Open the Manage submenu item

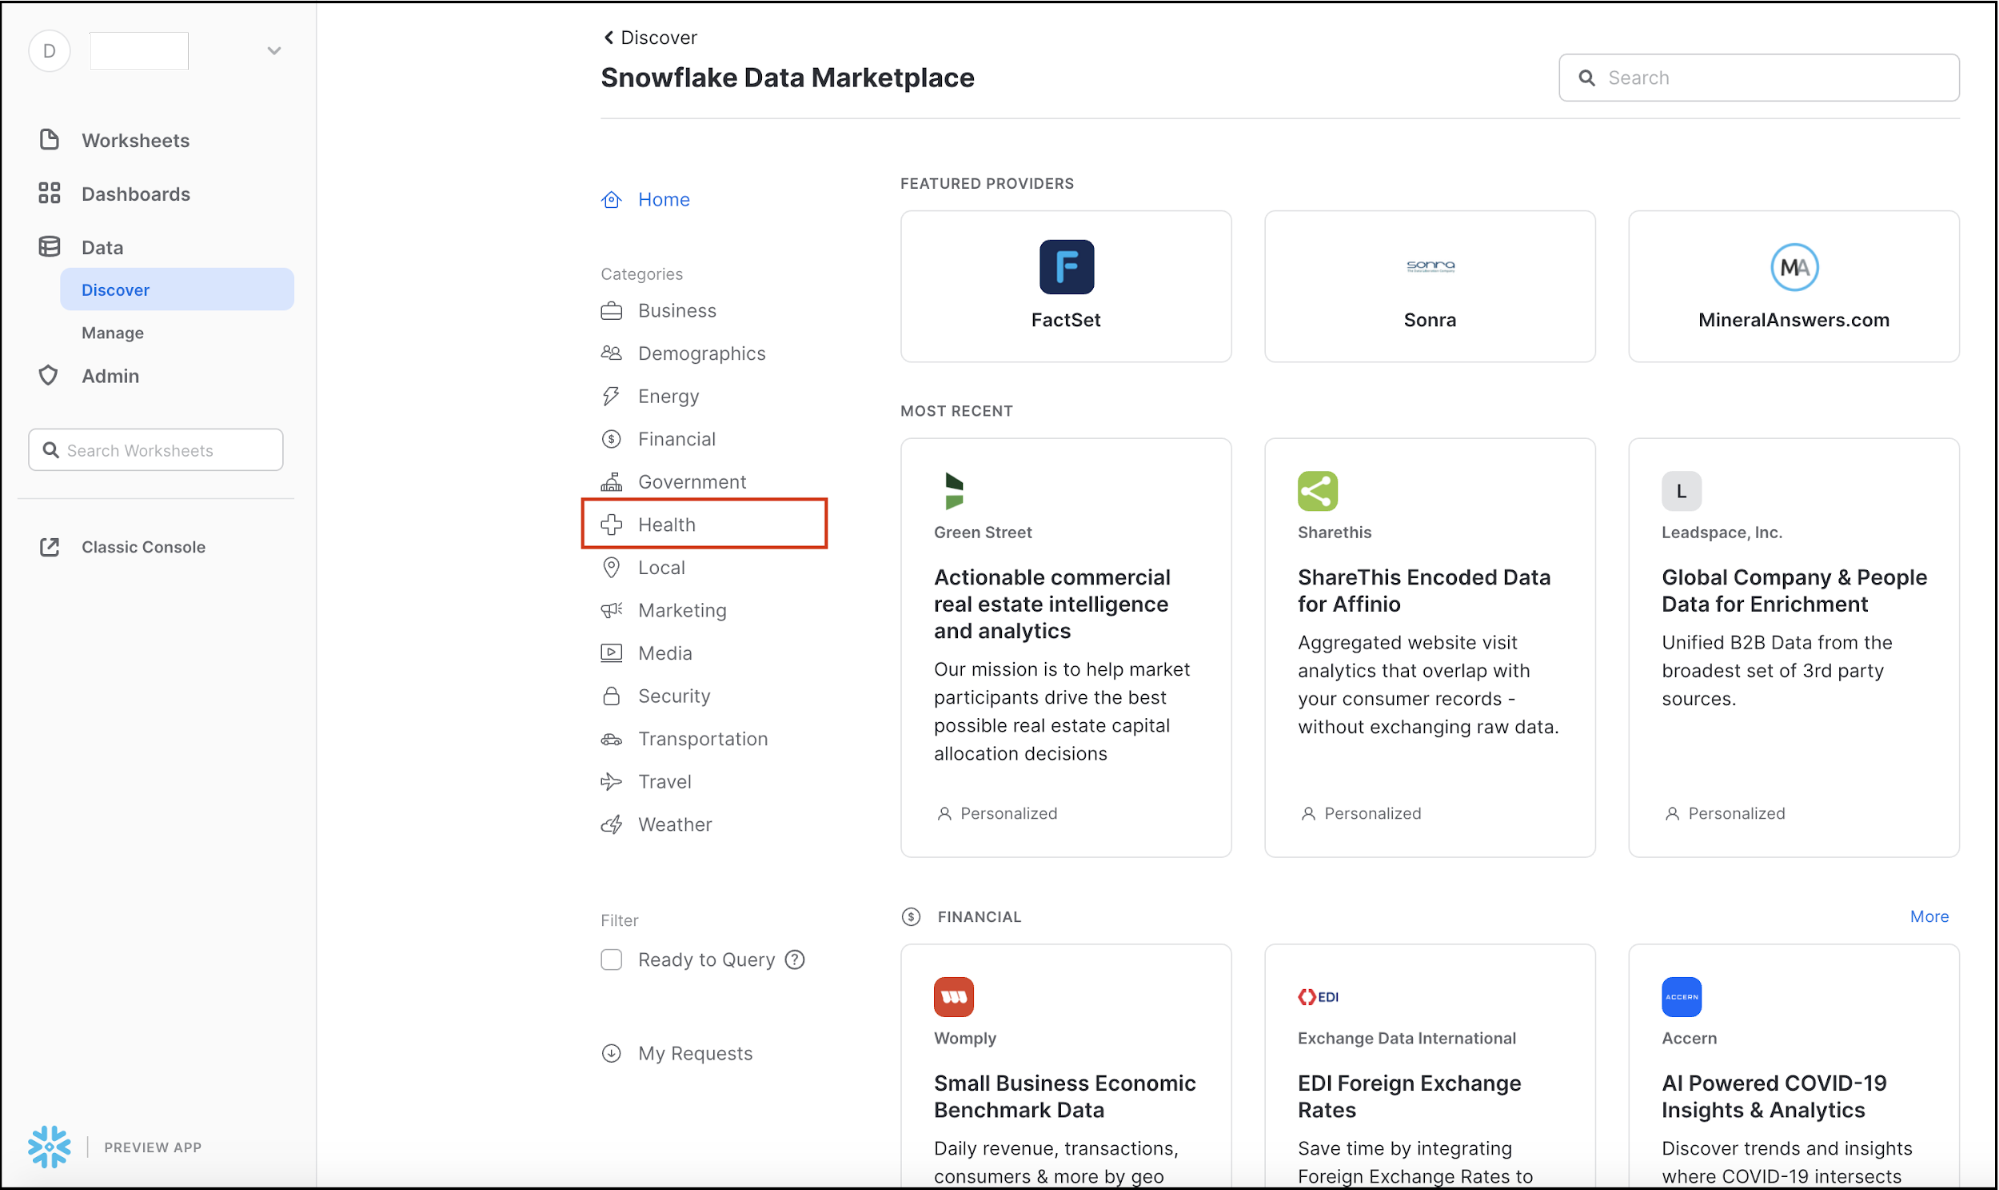[x=112, y=333]
